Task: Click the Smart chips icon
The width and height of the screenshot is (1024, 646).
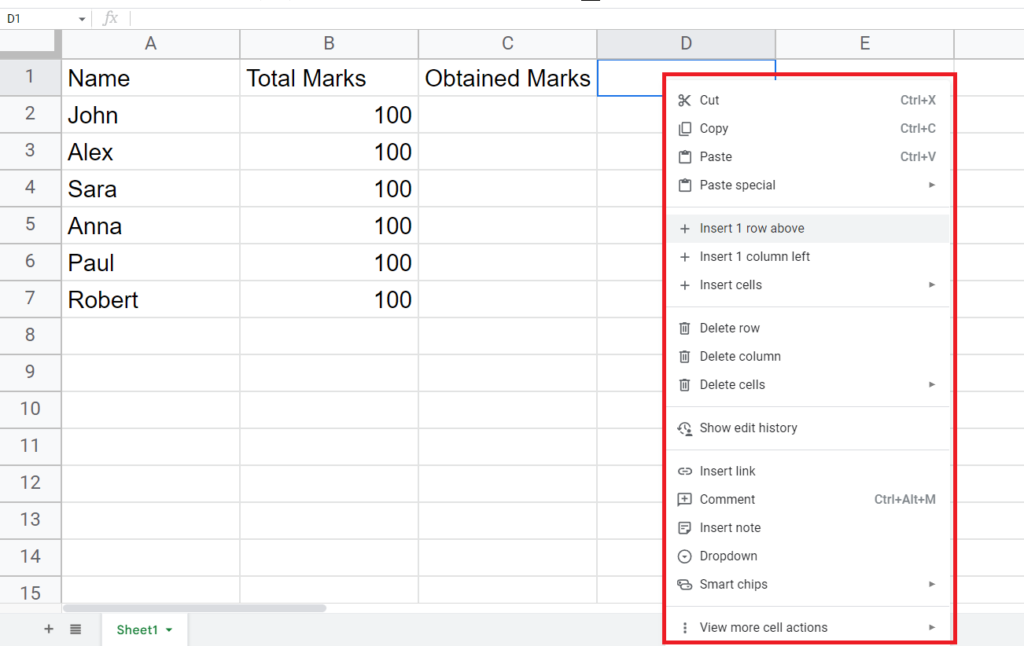Action: coord(684,585)
